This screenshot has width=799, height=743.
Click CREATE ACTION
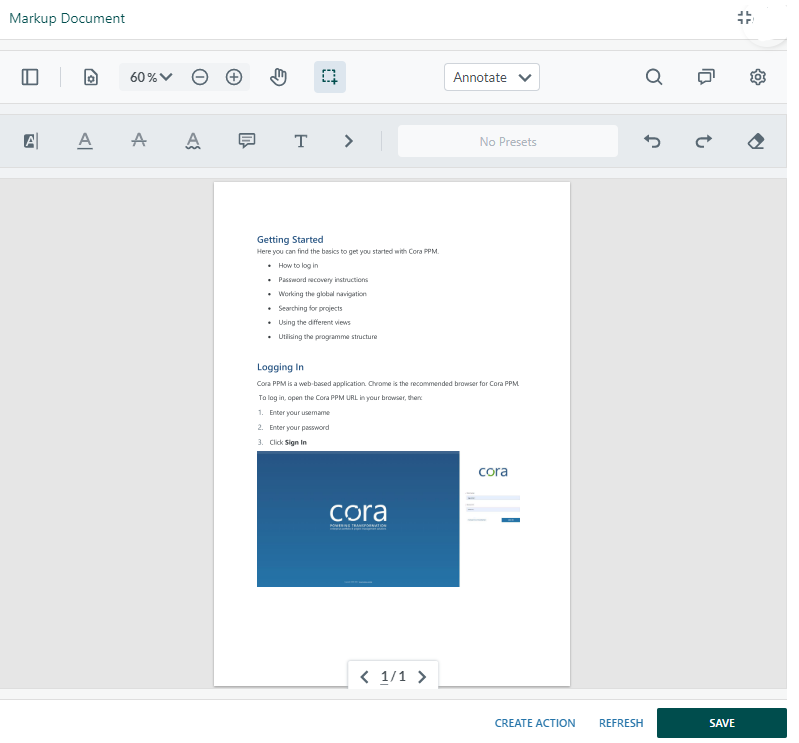click(x=535, y=723)
